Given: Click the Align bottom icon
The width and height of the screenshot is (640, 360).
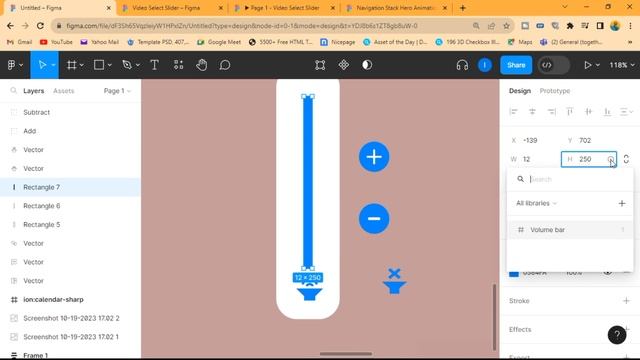Looking at the screenshot, I should point(607,111).
